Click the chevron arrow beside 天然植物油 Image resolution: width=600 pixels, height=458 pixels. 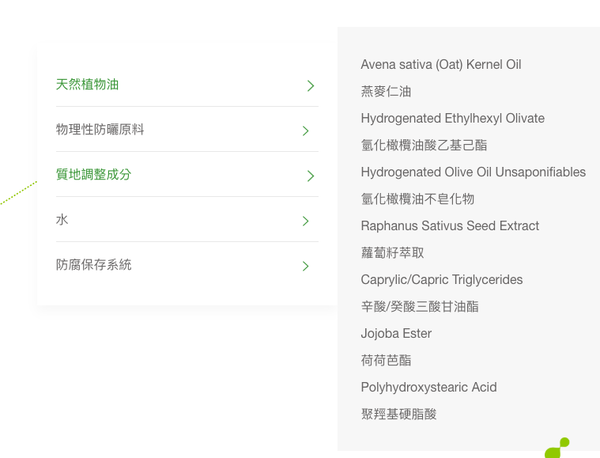pos(310,86)
